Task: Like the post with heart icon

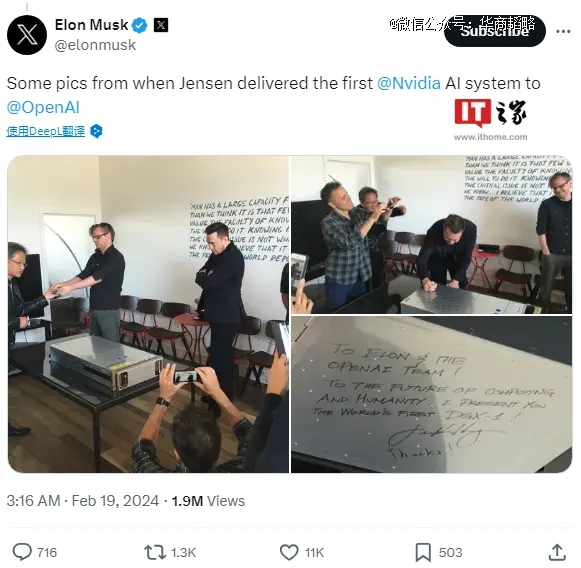Action: (289, 552)
